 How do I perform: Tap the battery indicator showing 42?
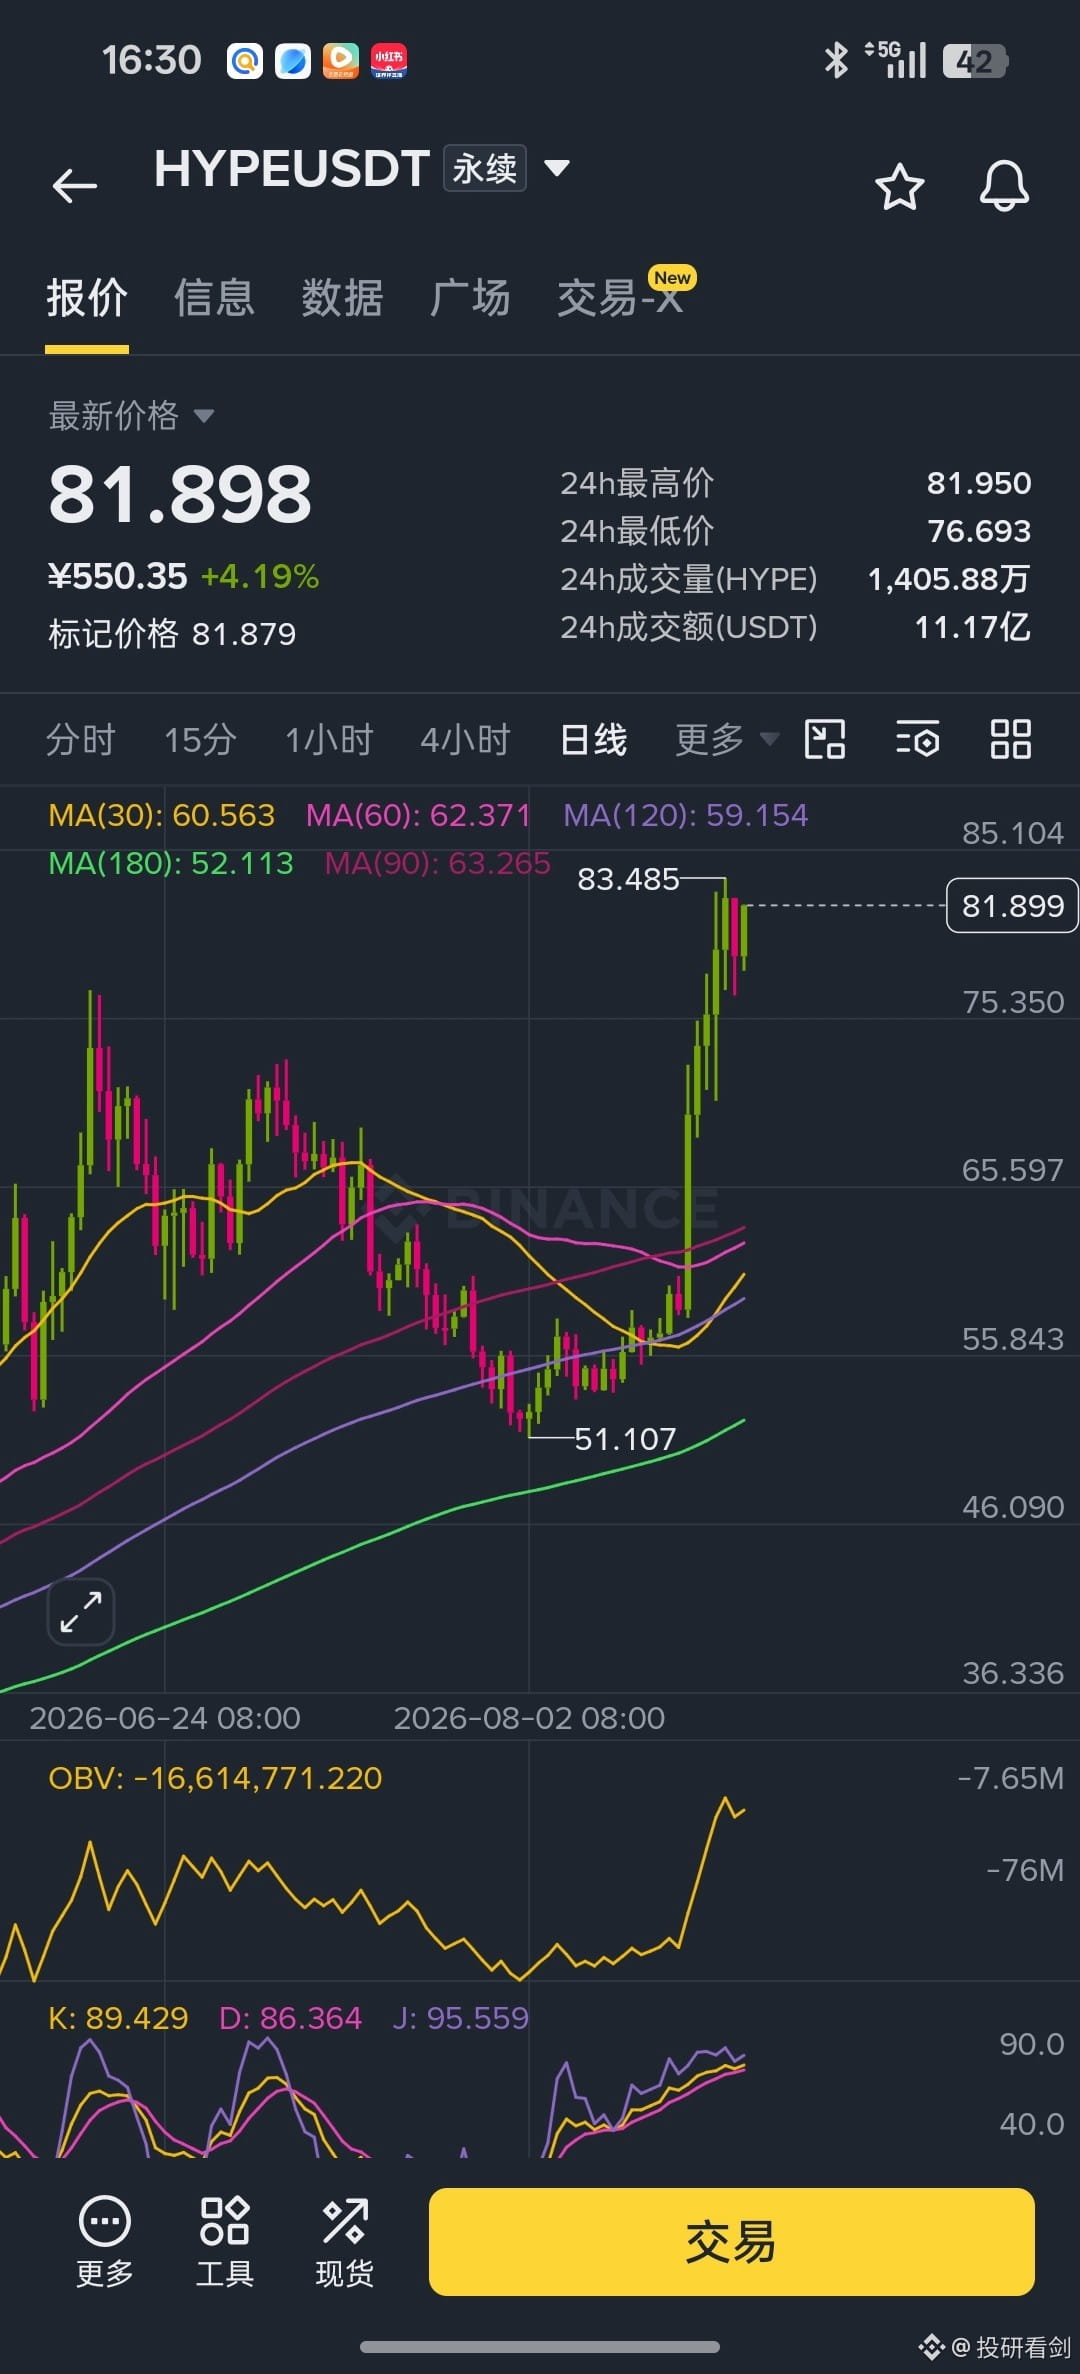(975, 61)
